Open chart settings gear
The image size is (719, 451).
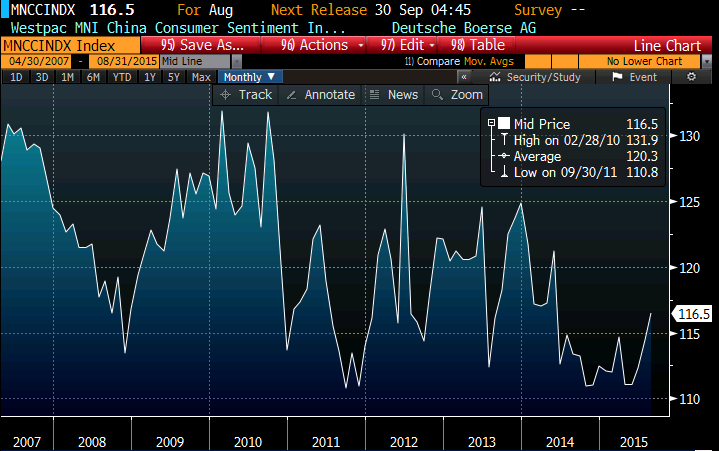690,77
